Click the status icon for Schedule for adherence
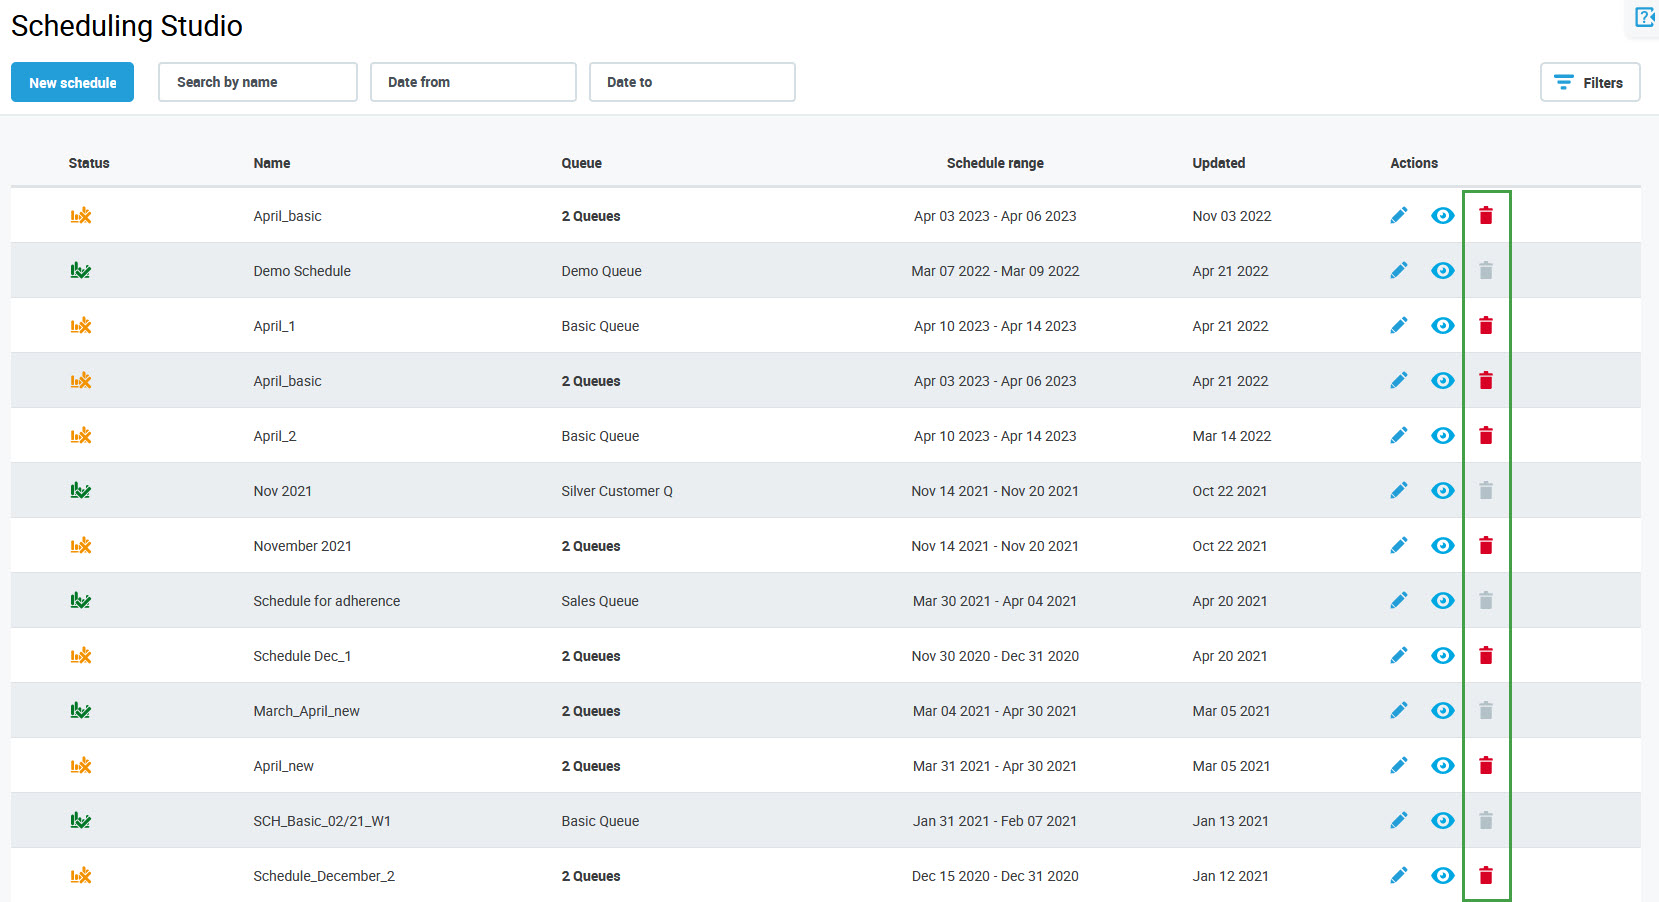This screenshot has height=902, width=1659. [81, 600]
